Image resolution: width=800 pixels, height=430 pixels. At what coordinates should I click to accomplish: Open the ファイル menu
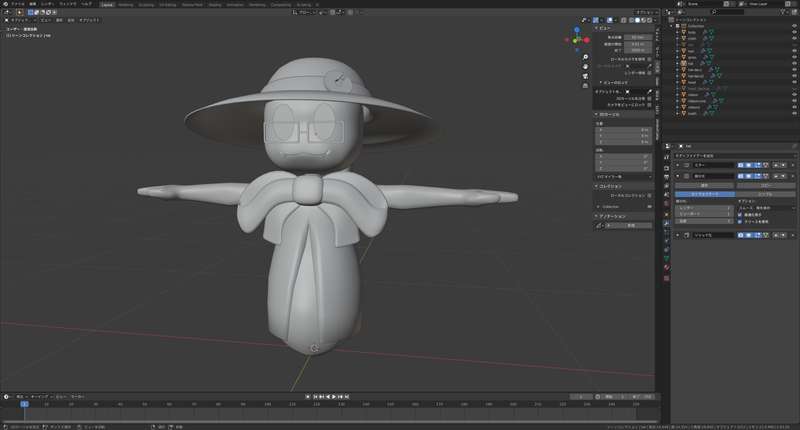pos(18,4)
